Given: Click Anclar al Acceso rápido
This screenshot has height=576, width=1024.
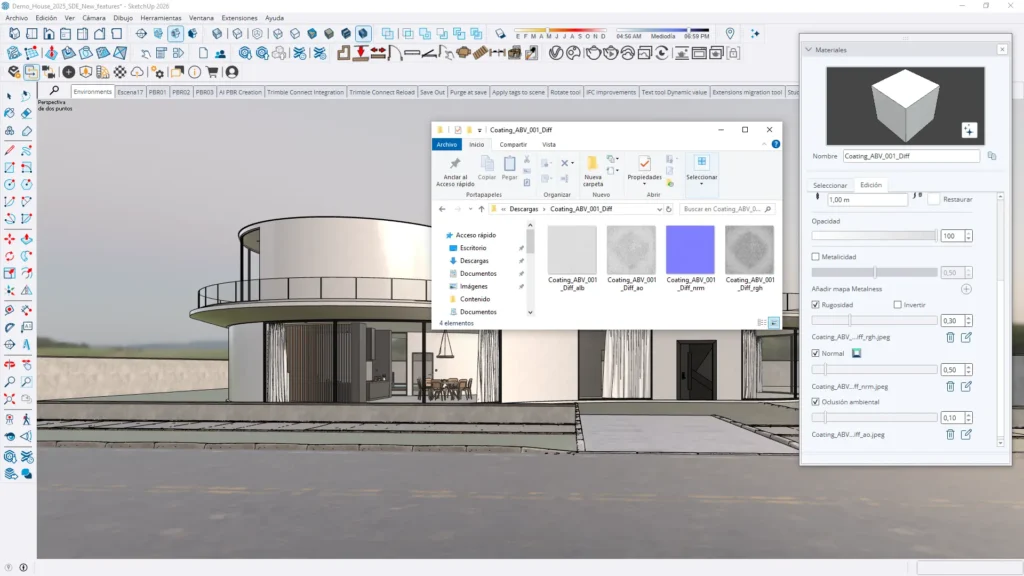Looking at the screenshot, I should point(455,171).
